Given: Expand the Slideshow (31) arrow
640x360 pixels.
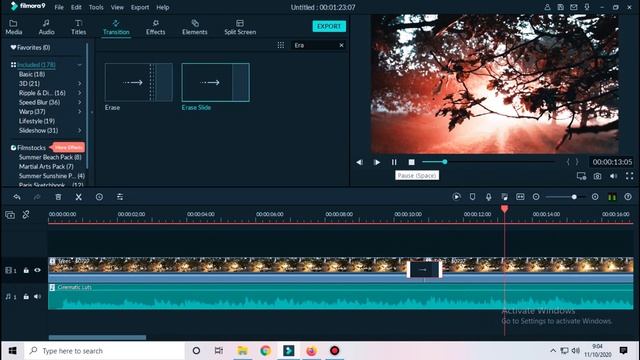Looking at the screenshot, I should 80,131.
